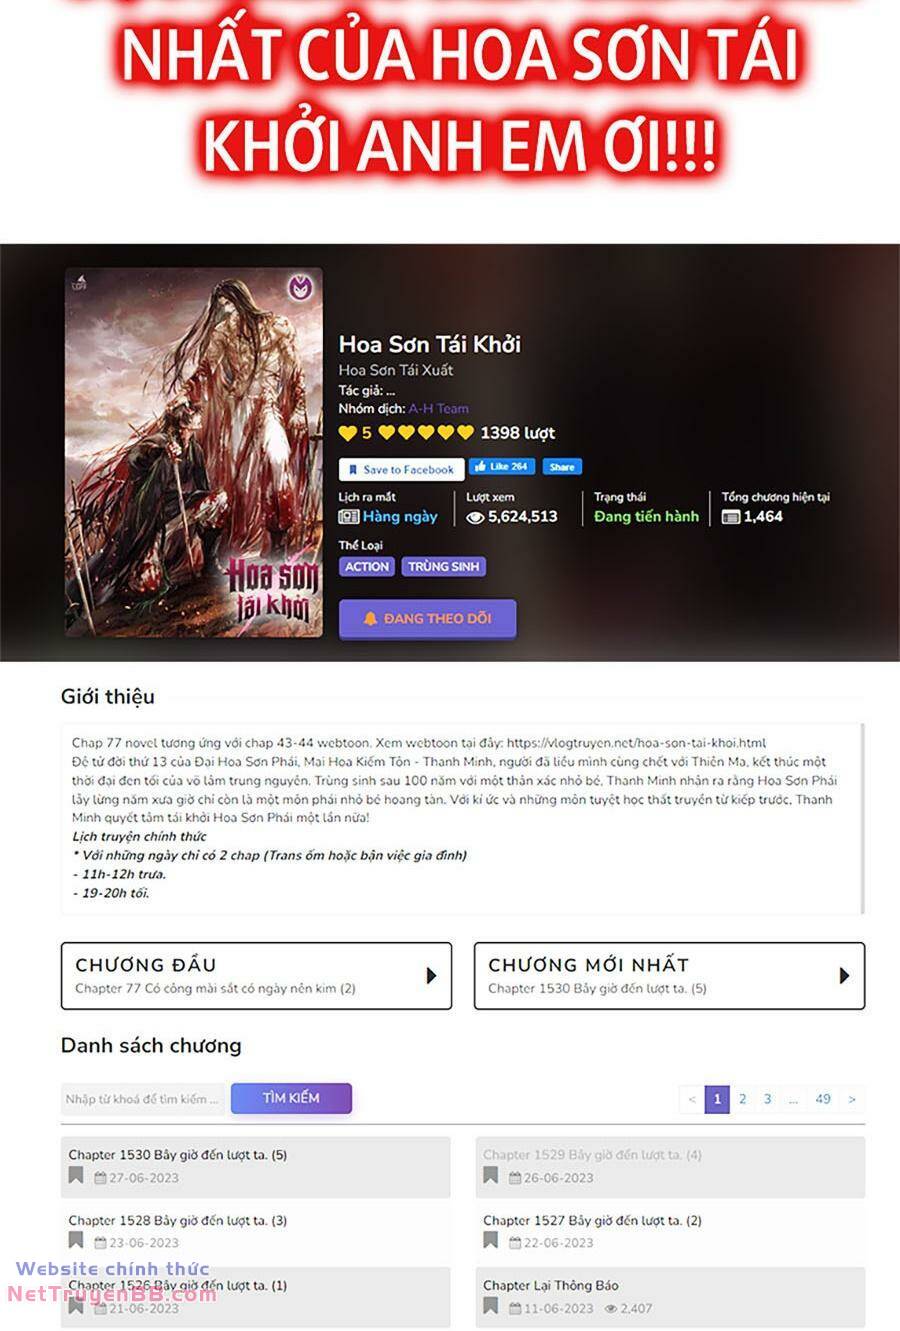Open CHƯƠNG MỚI NHẤT latest chapter arrow

[x=844, y=975]
